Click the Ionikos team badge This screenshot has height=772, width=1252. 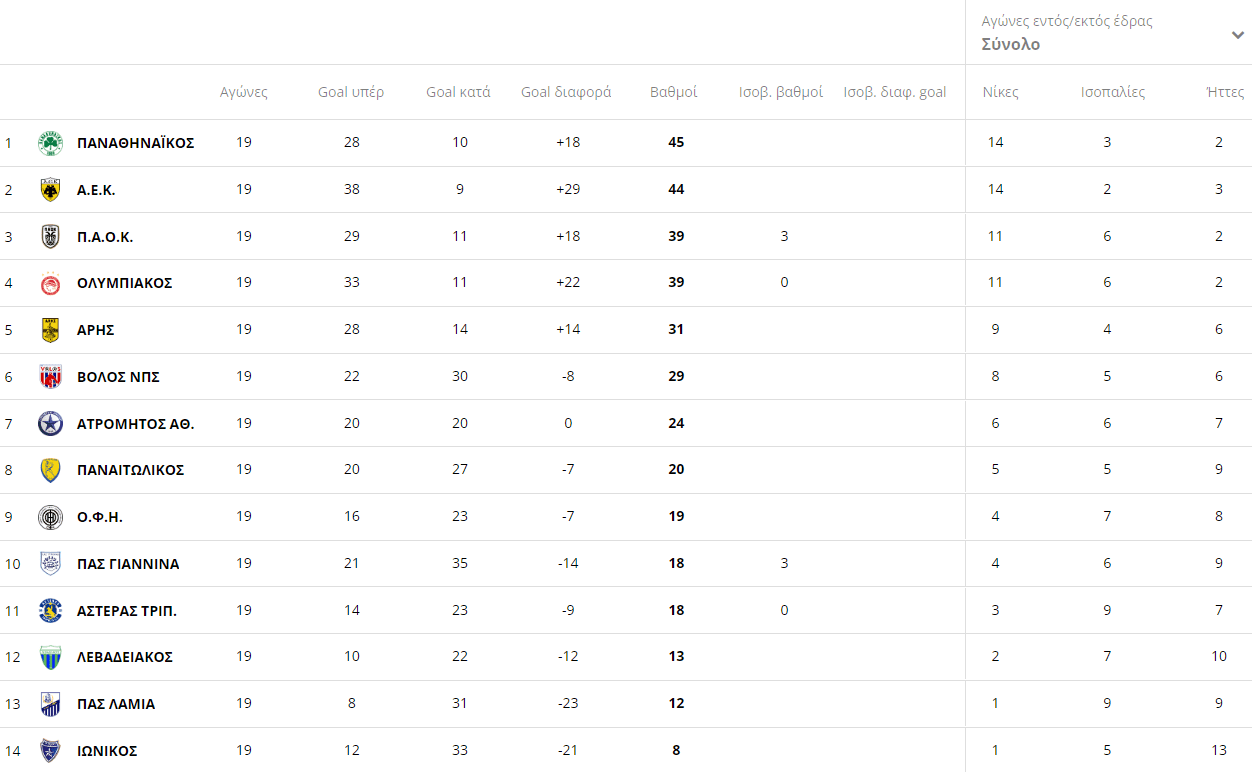[50, 751]
